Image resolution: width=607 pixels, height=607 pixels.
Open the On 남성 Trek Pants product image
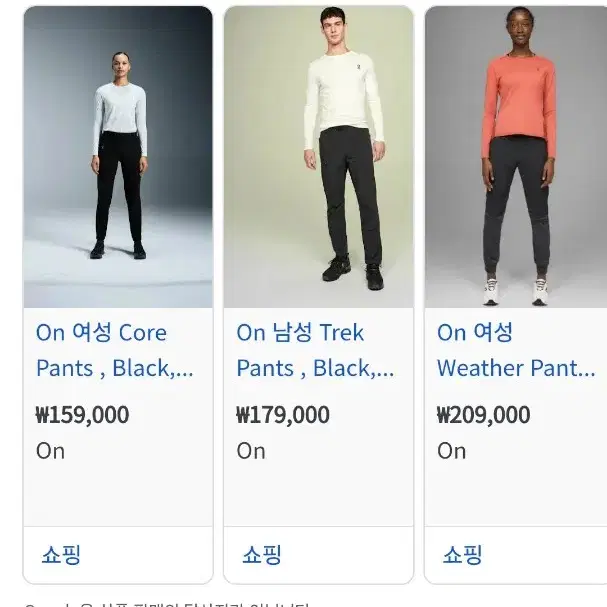319,157
